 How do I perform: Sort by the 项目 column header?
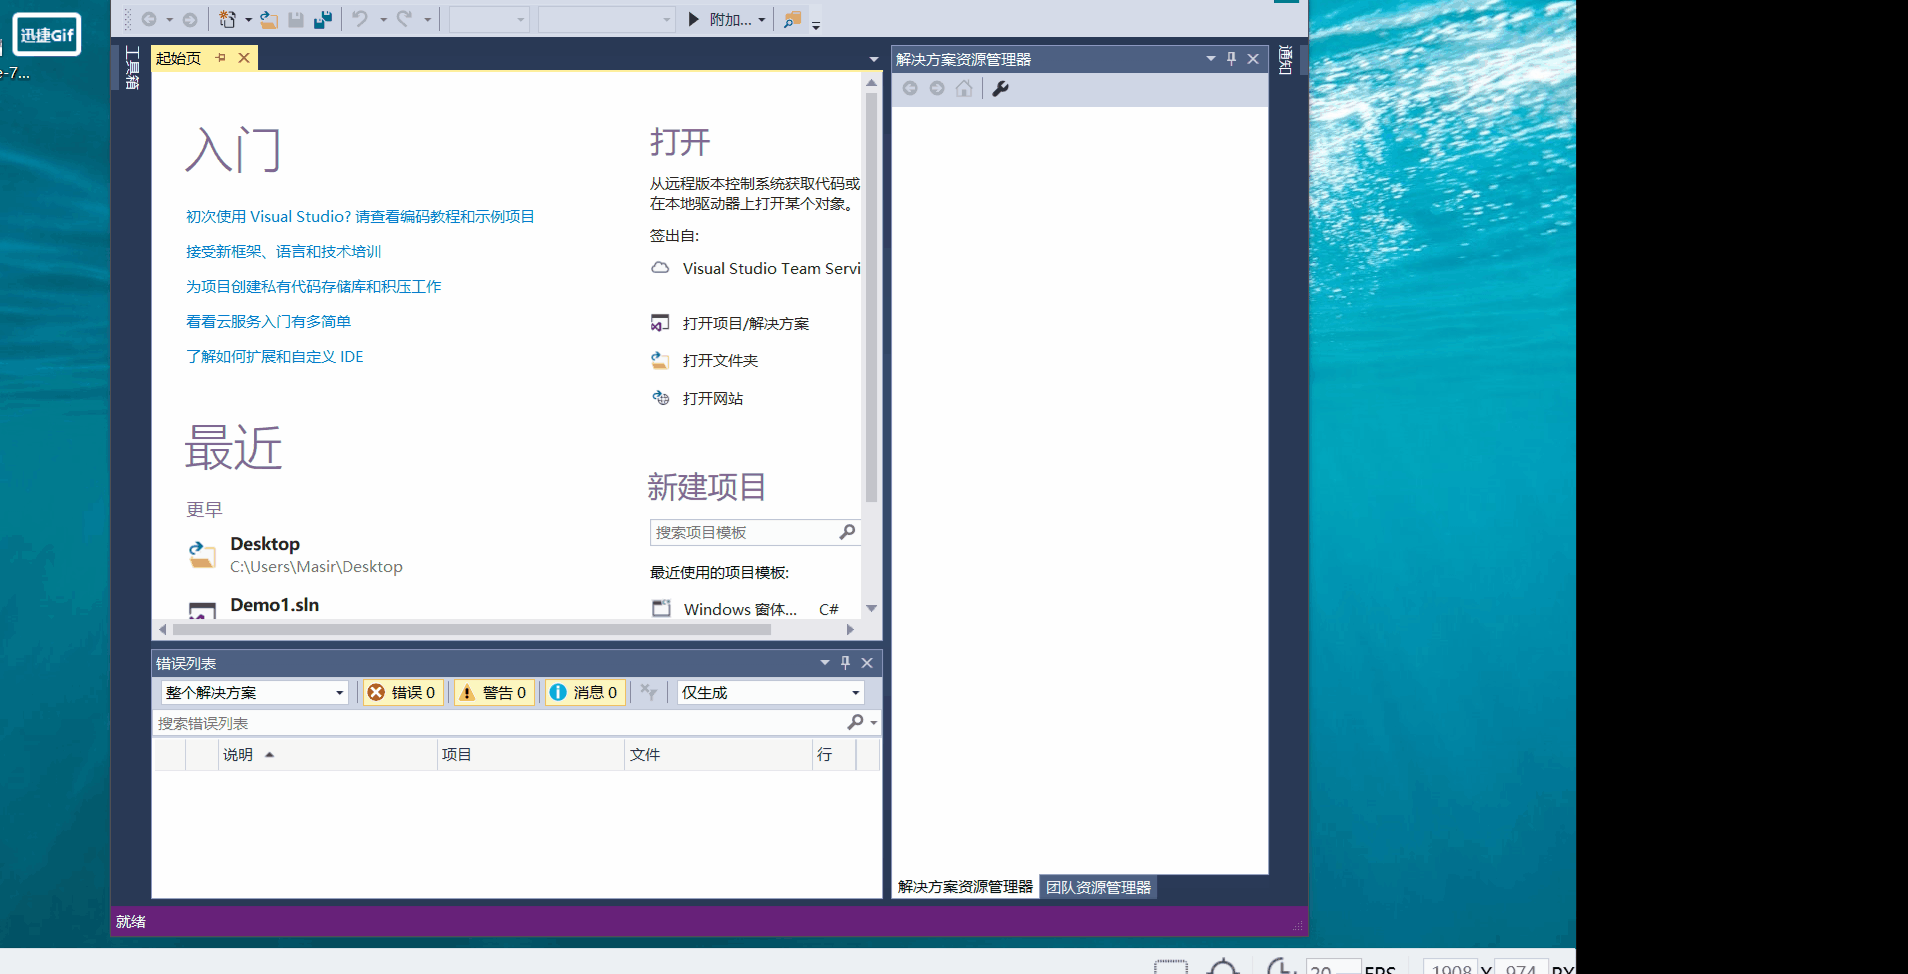(531, 755)
